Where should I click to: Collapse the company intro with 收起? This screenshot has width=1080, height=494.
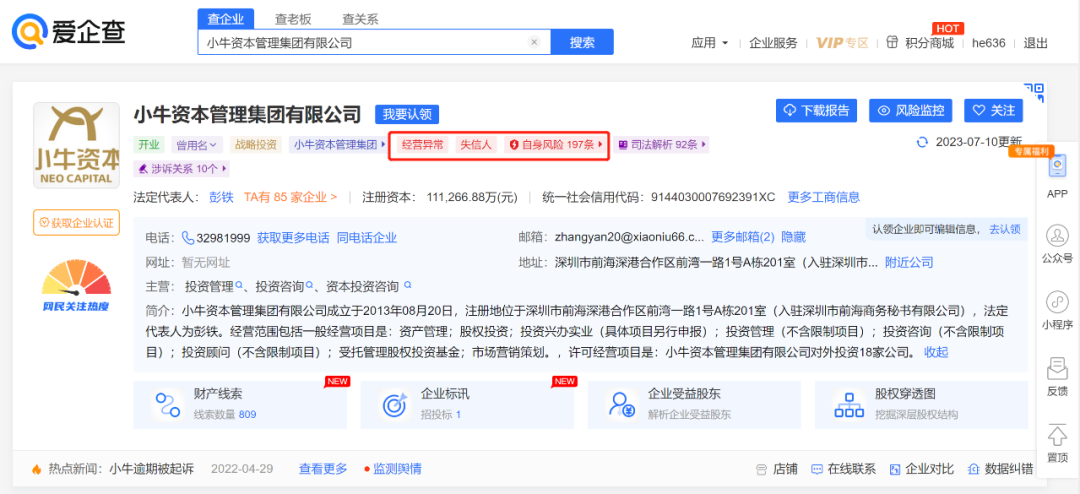tap(936, 352)
